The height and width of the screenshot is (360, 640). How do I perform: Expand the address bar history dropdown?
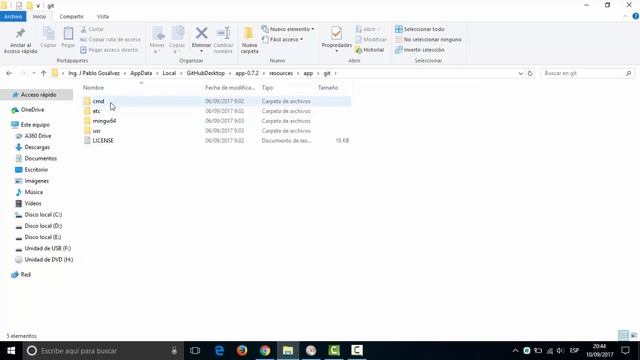(520, 73)
